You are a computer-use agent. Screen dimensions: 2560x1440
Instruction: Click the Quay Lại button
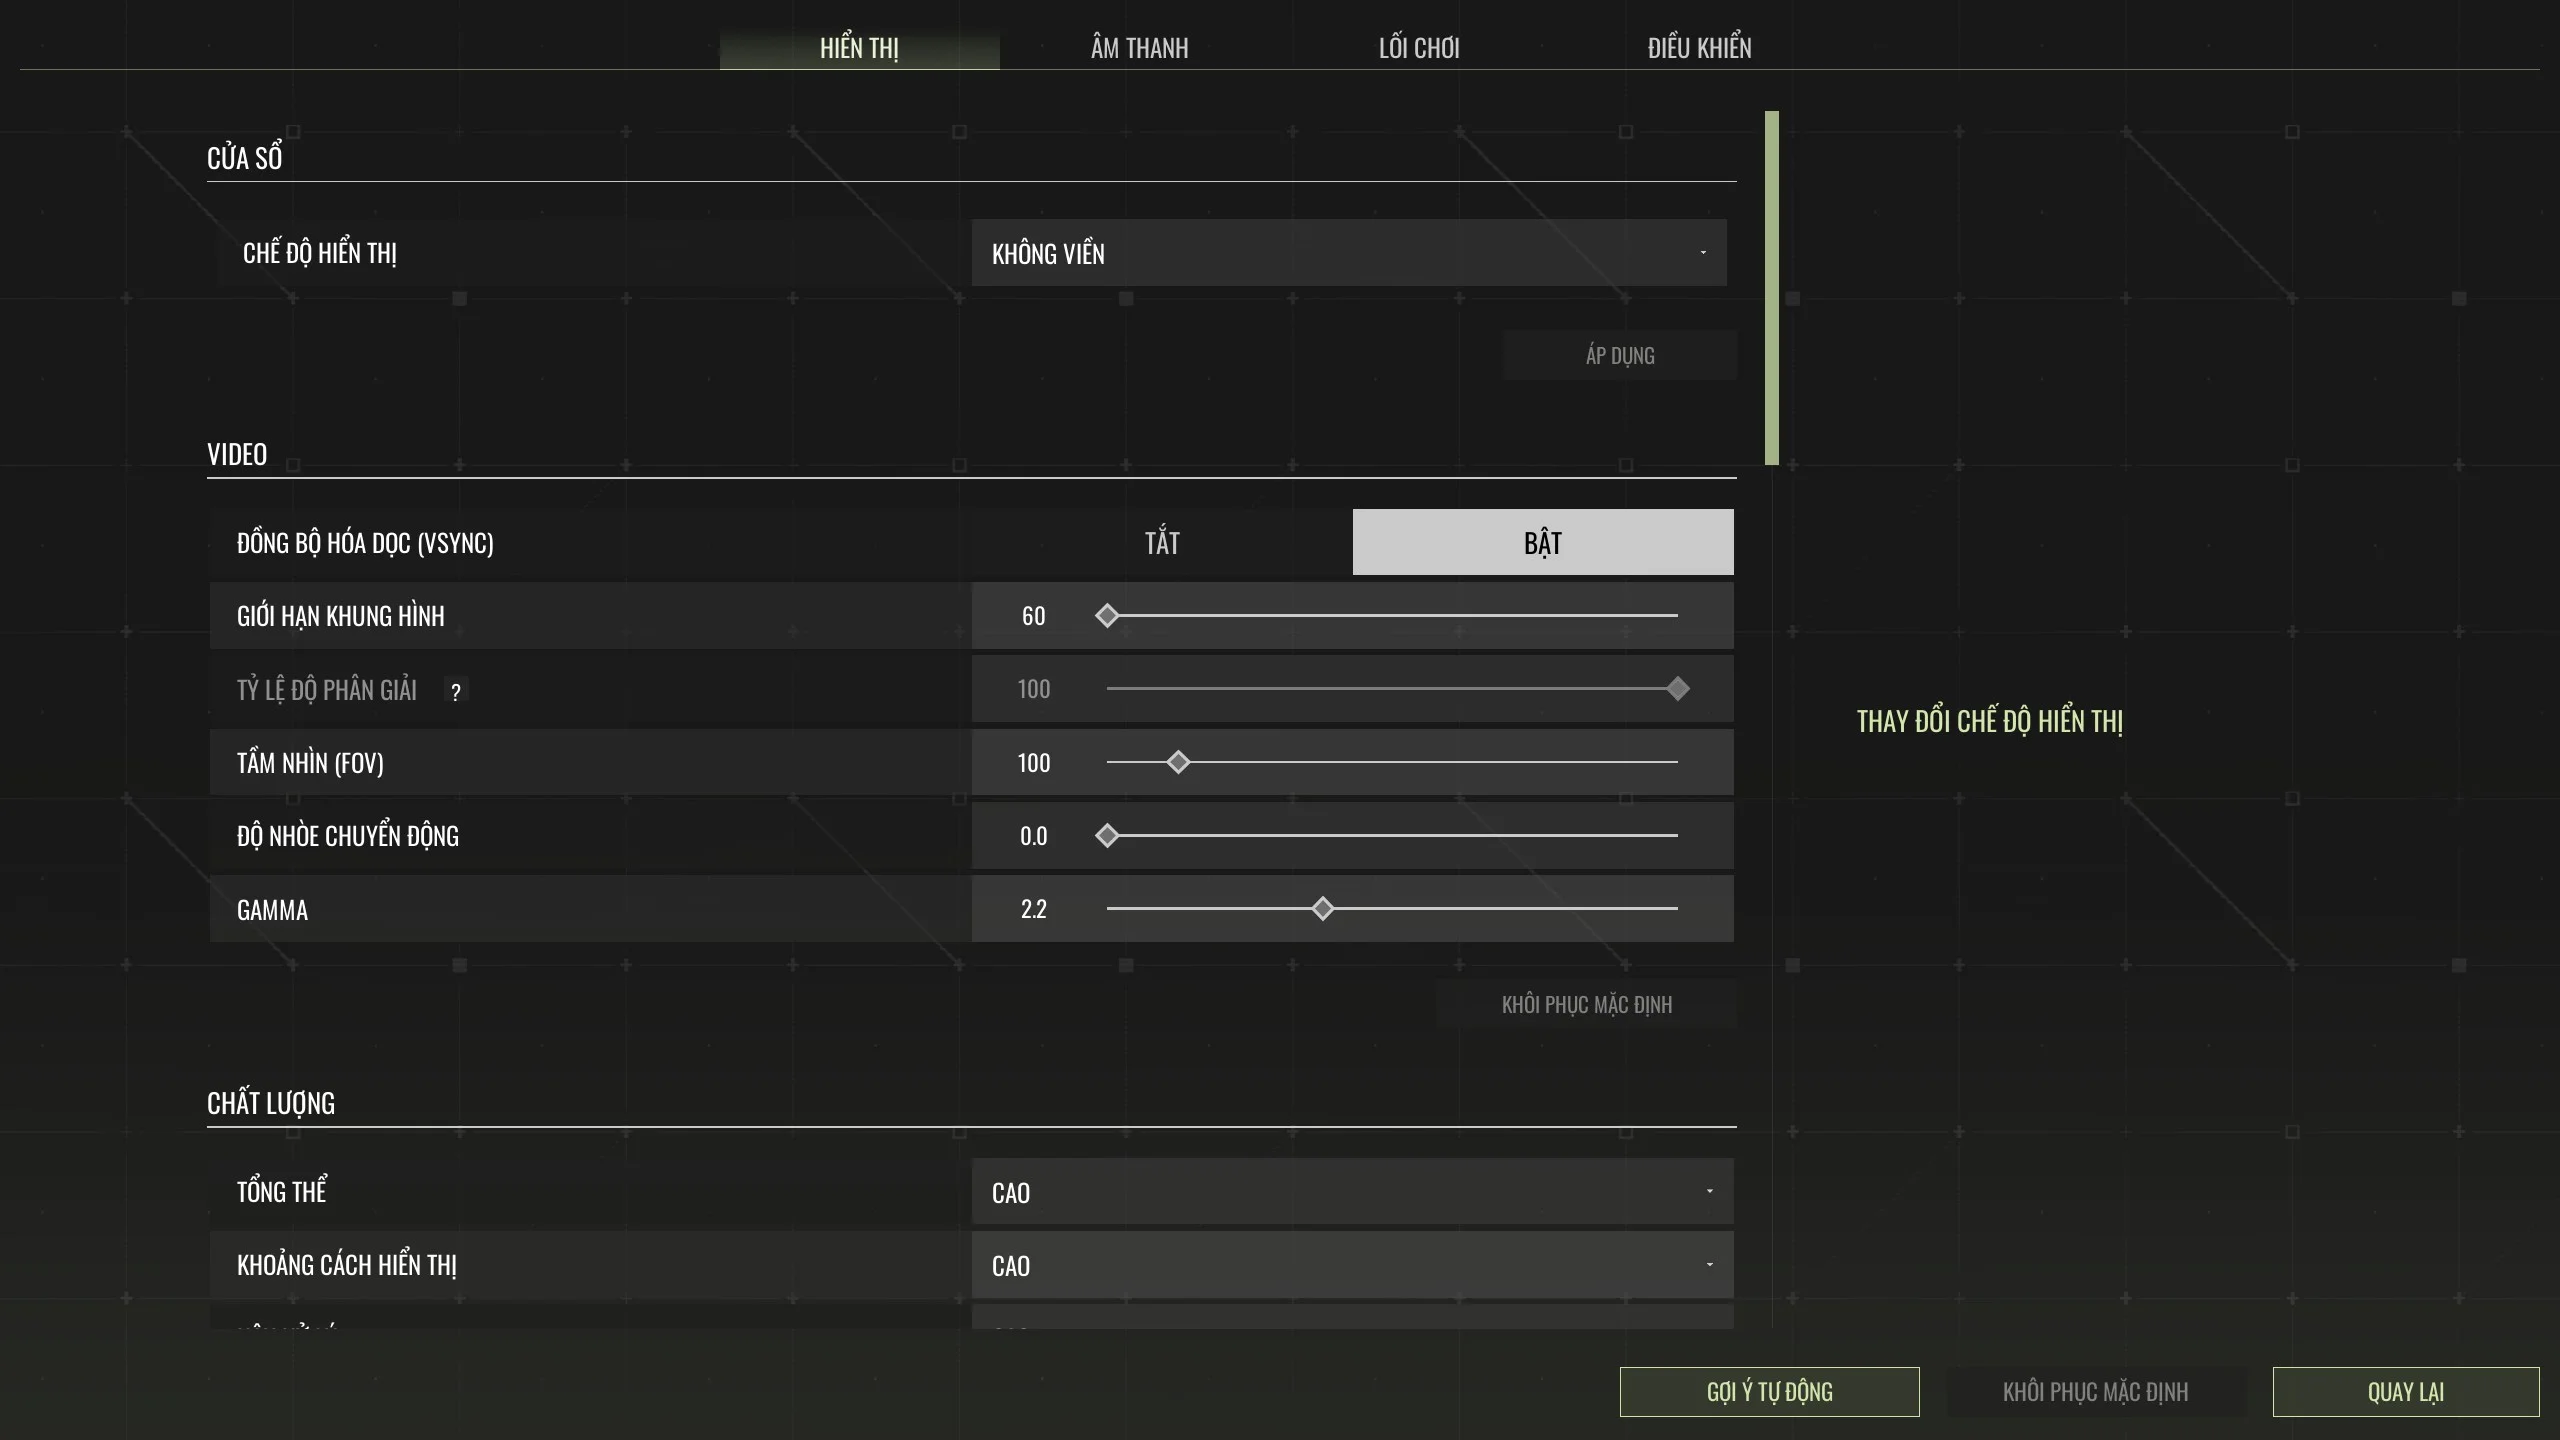(x=2406, y=1392)
